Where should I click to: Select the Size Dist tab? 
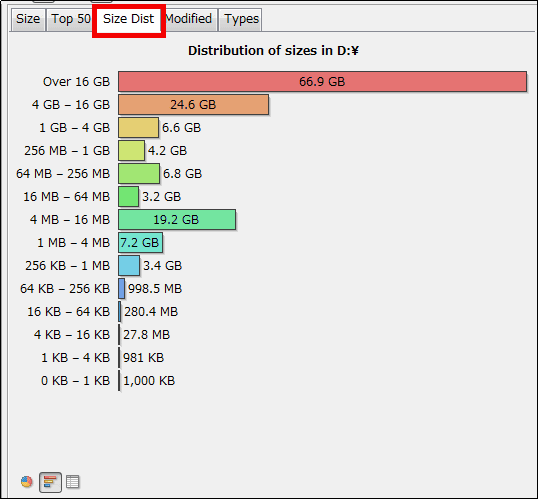pyautogui.click(x=128, y=19)
